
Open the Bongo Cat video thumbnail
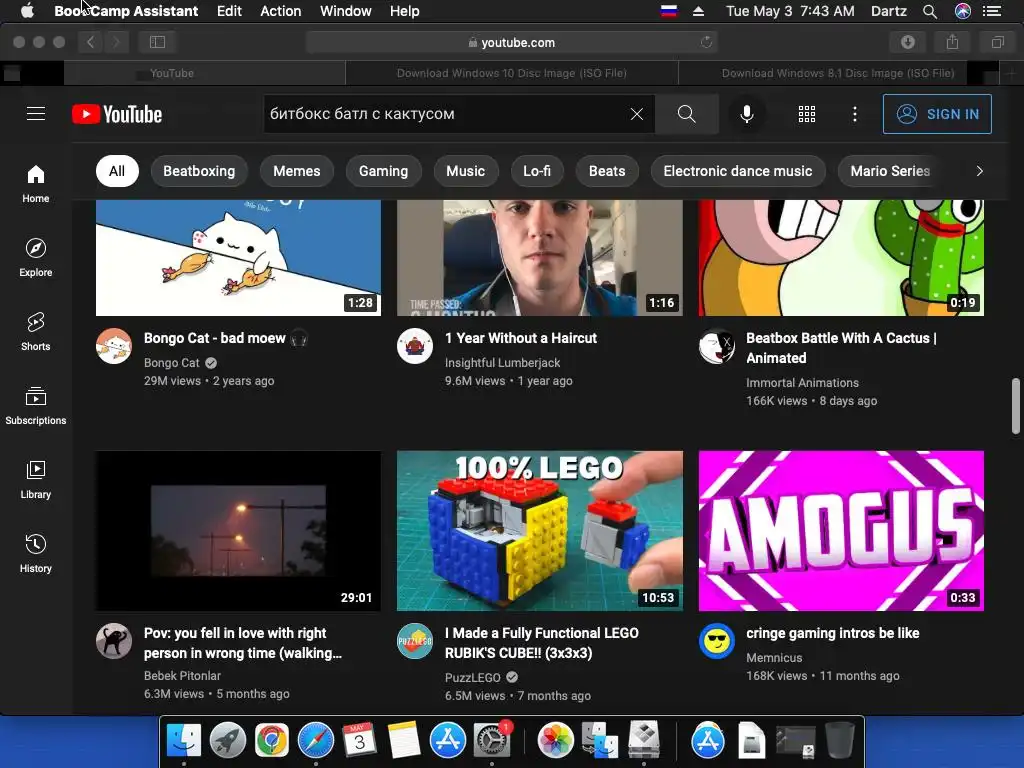238,258
